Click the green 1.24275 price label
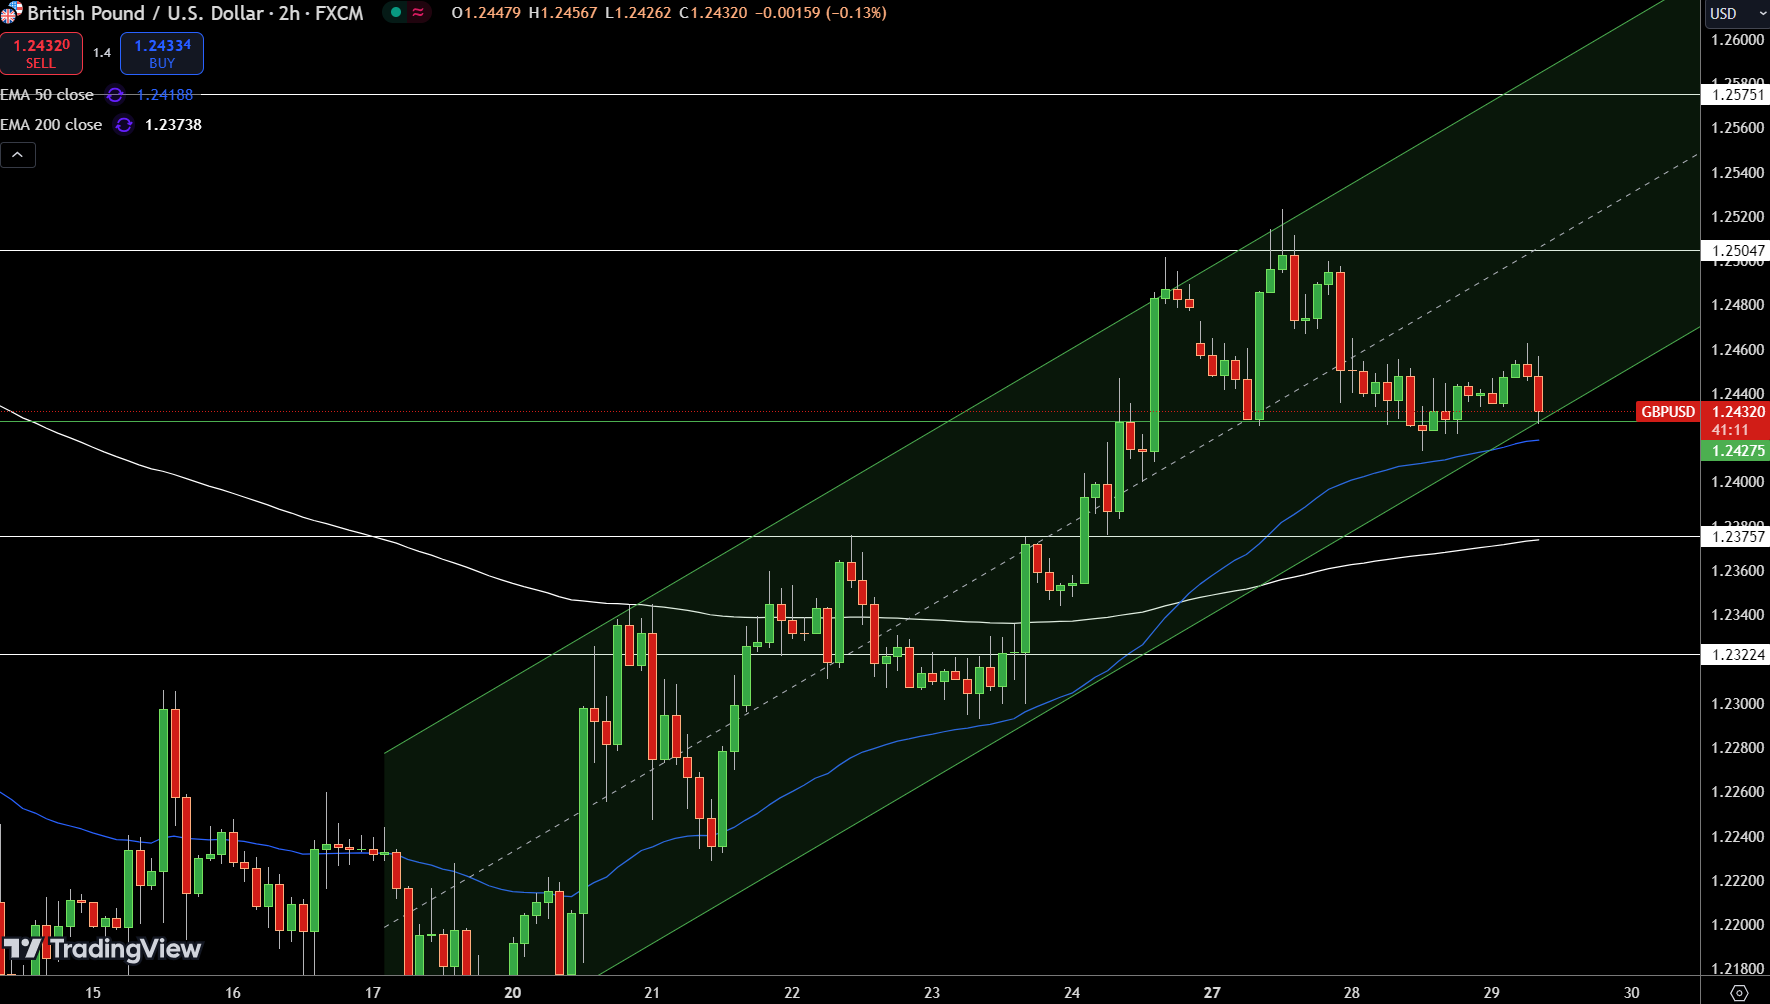Viewport: 1770px width, 1004px height. [1736, 451]
